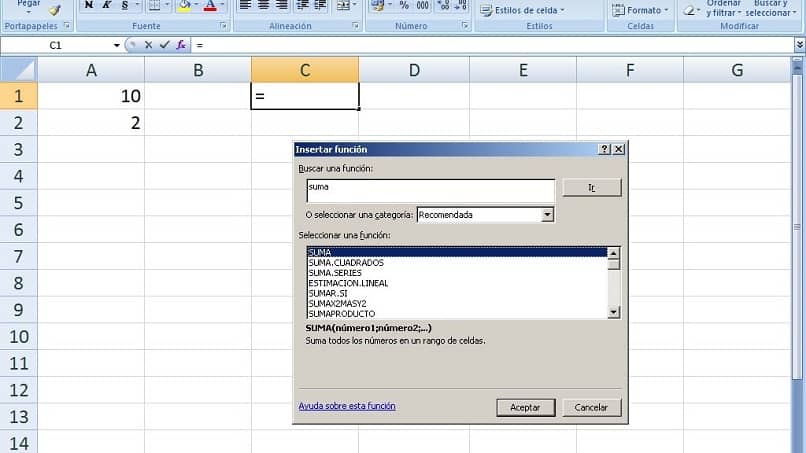This screenshot has height=453, width=806.
Task: Apply cell borders icon
Action: tap(154, 5)
